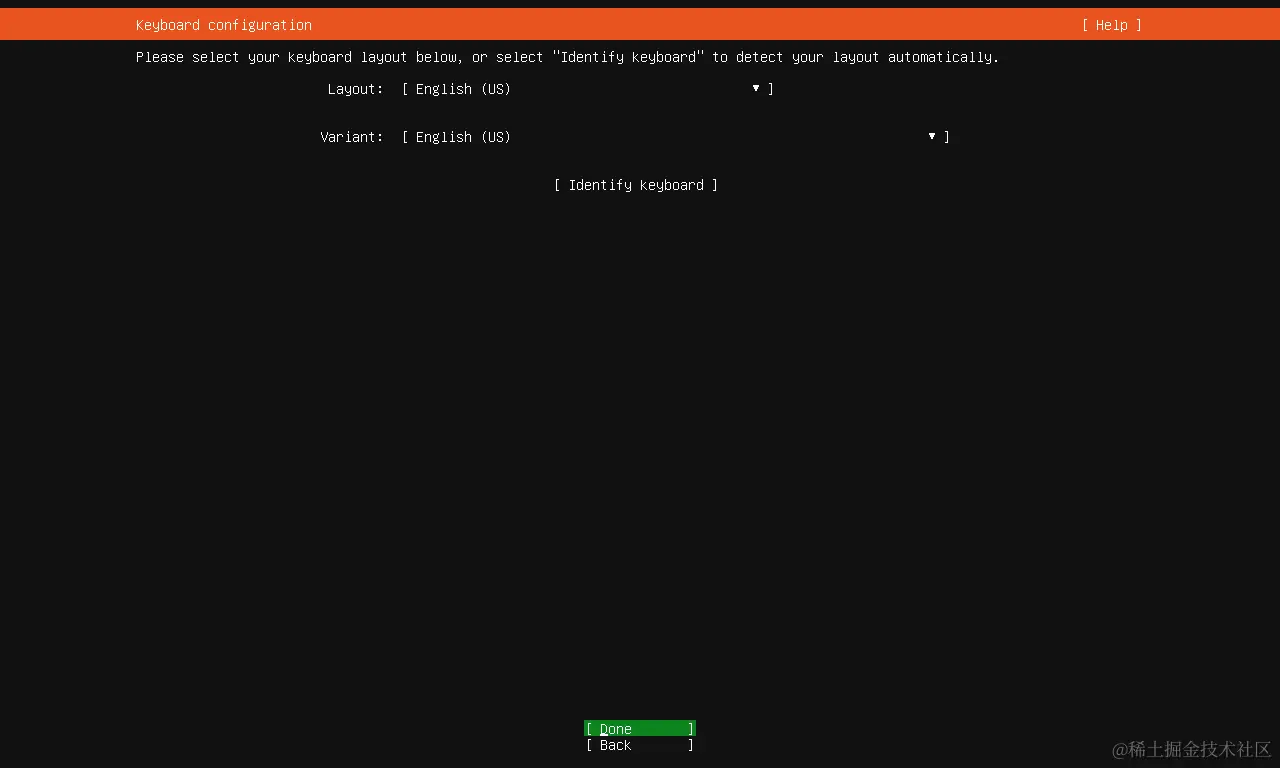1280x768 pixels.
Task: Click the Identify keyboard button
Action: coord(636,185)
